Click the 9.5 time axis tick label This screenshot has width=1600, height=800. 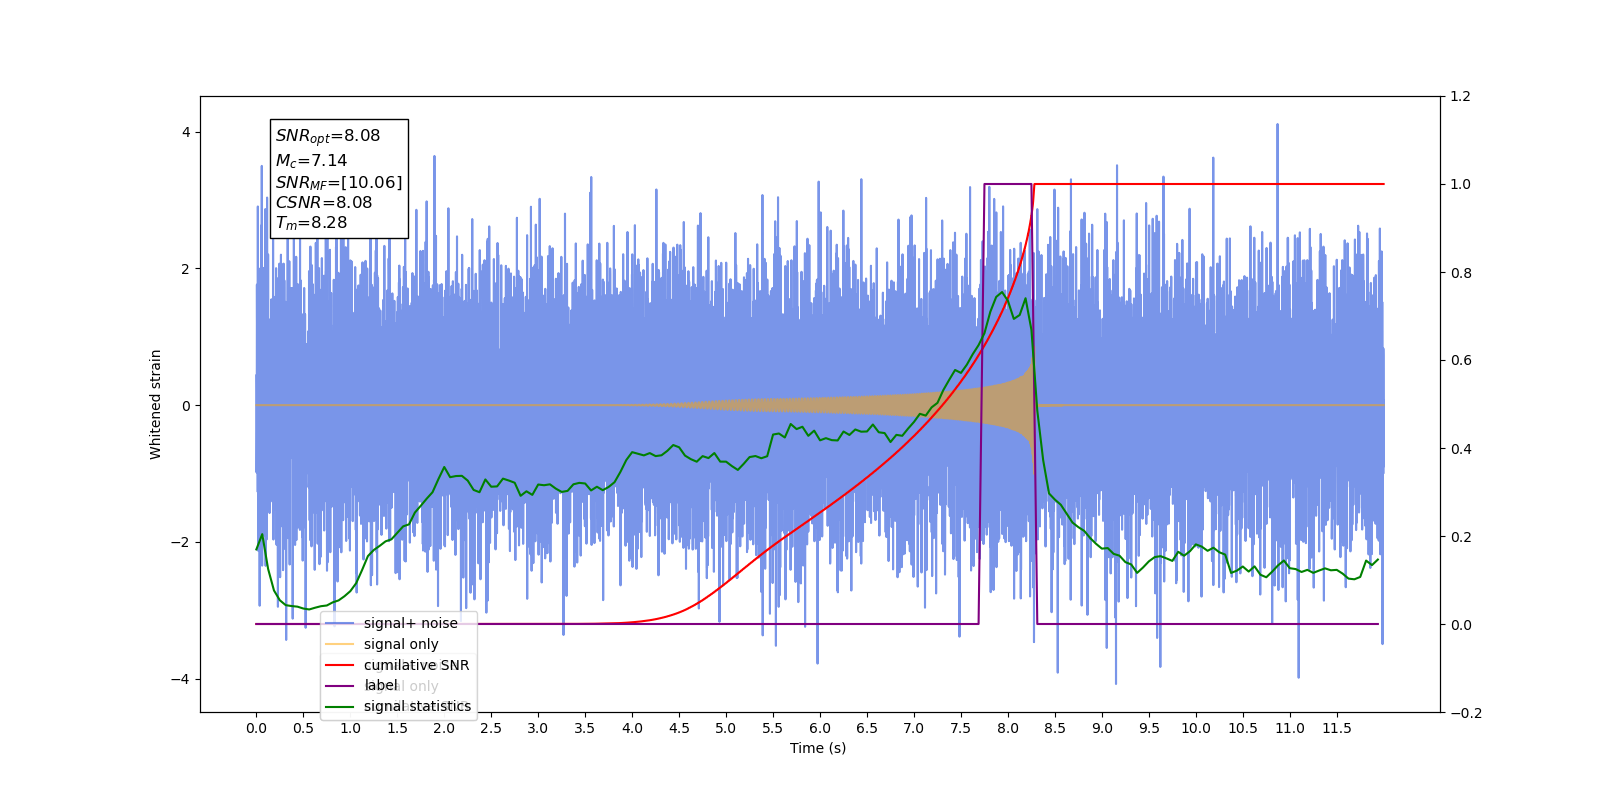(1149, 728)
